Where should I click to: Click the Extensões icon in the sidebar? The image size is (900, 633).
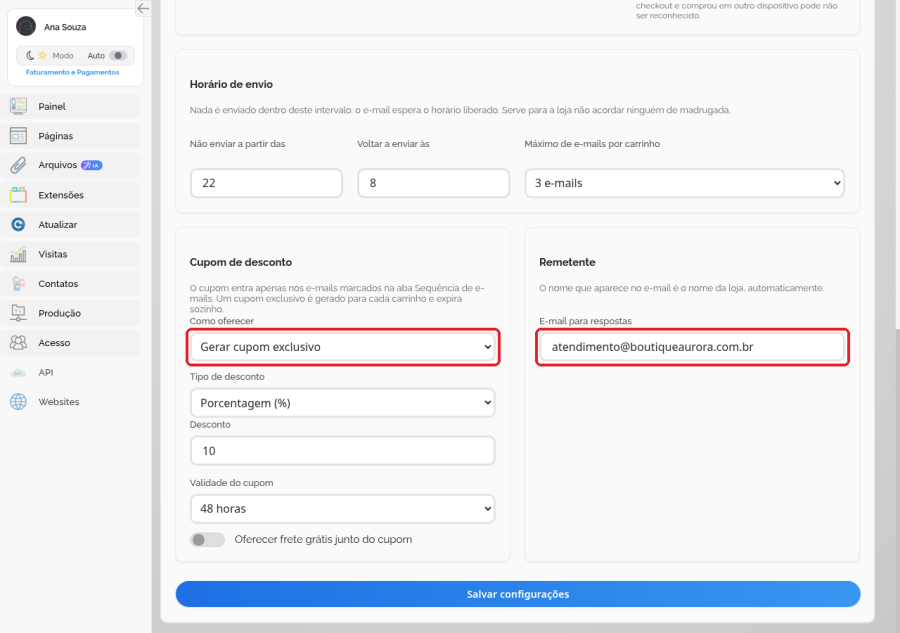(x=18, y=195)
